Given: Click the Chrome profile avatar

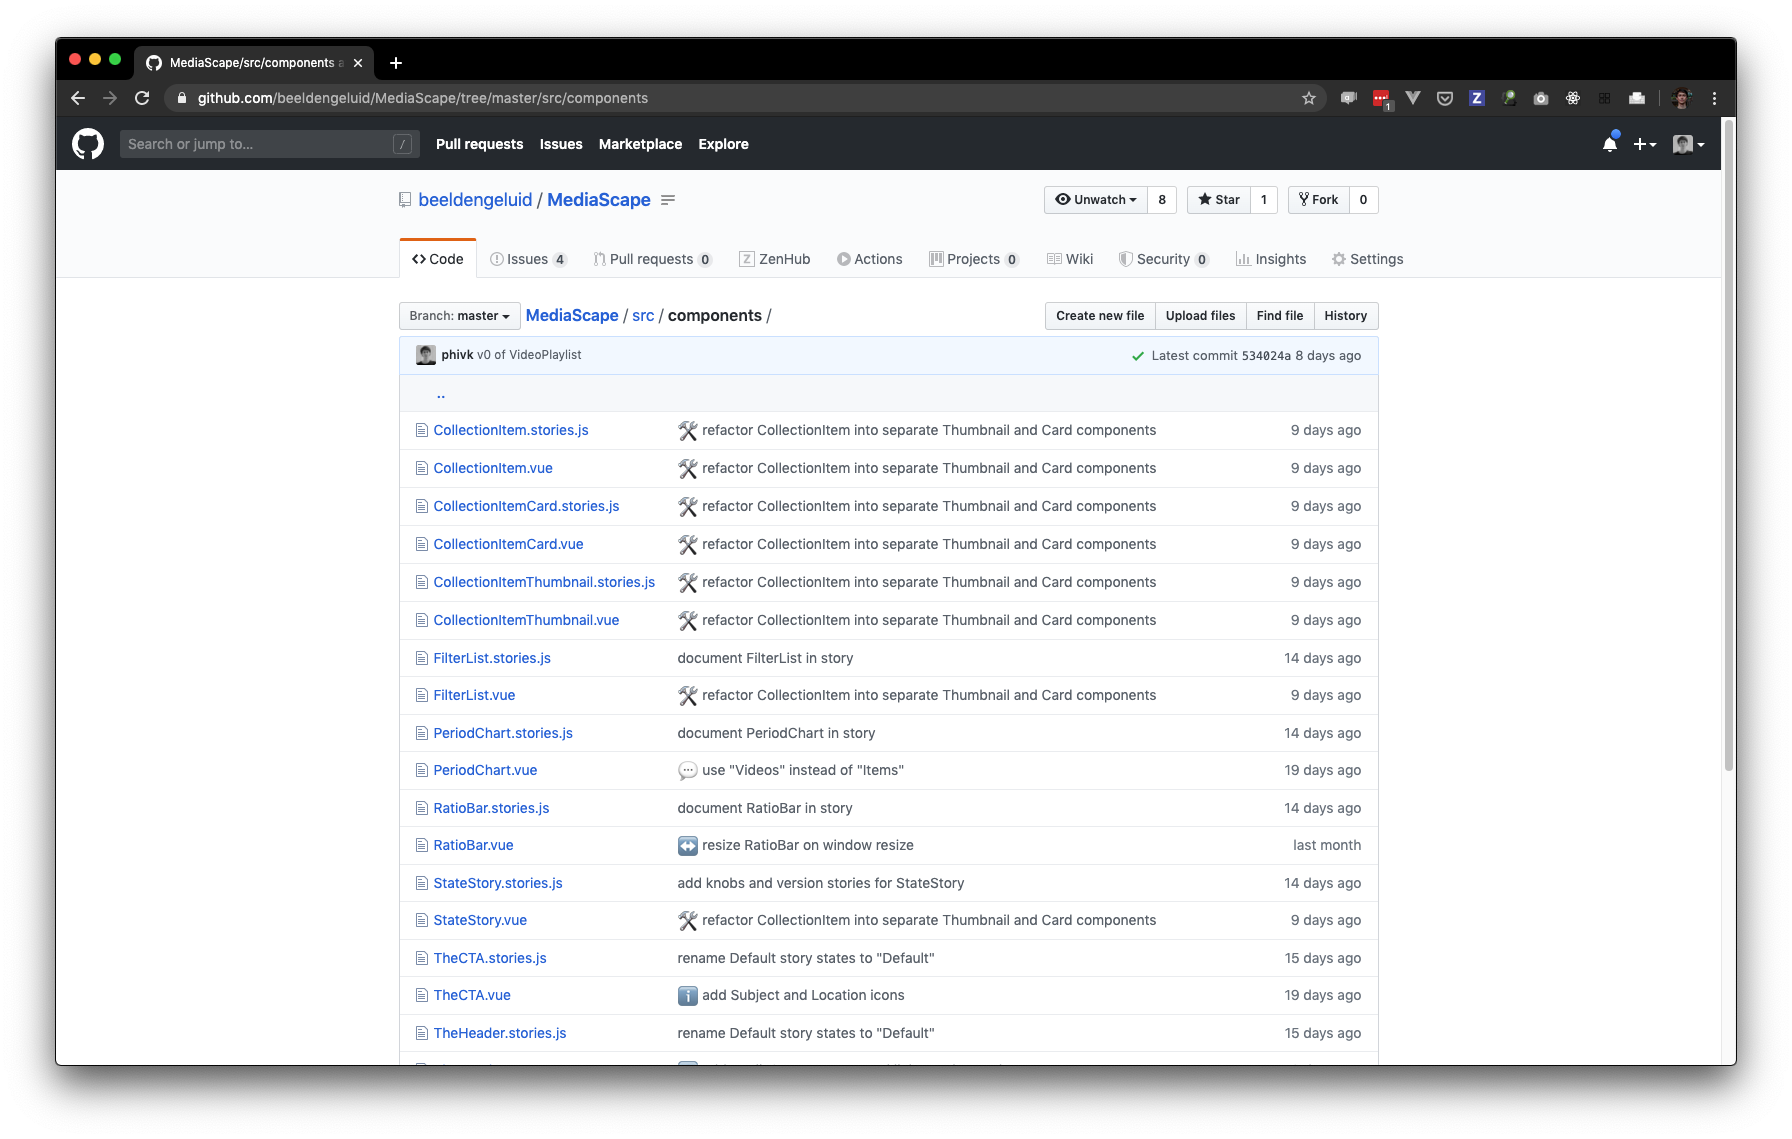Looking at the screenshot, I should point(1681,98).
